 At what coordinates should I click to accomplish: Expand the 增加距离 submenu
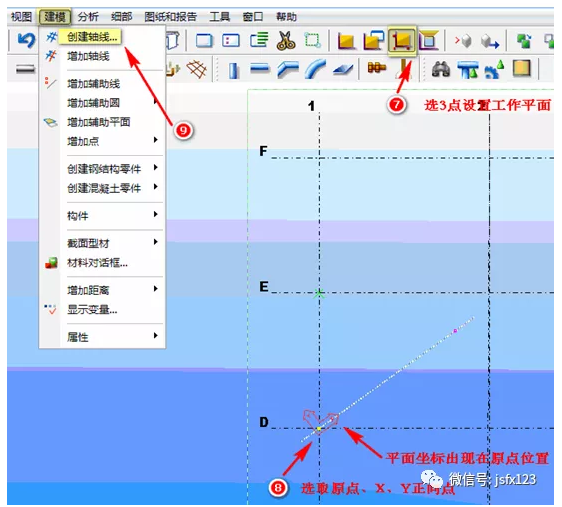point(102,290)
